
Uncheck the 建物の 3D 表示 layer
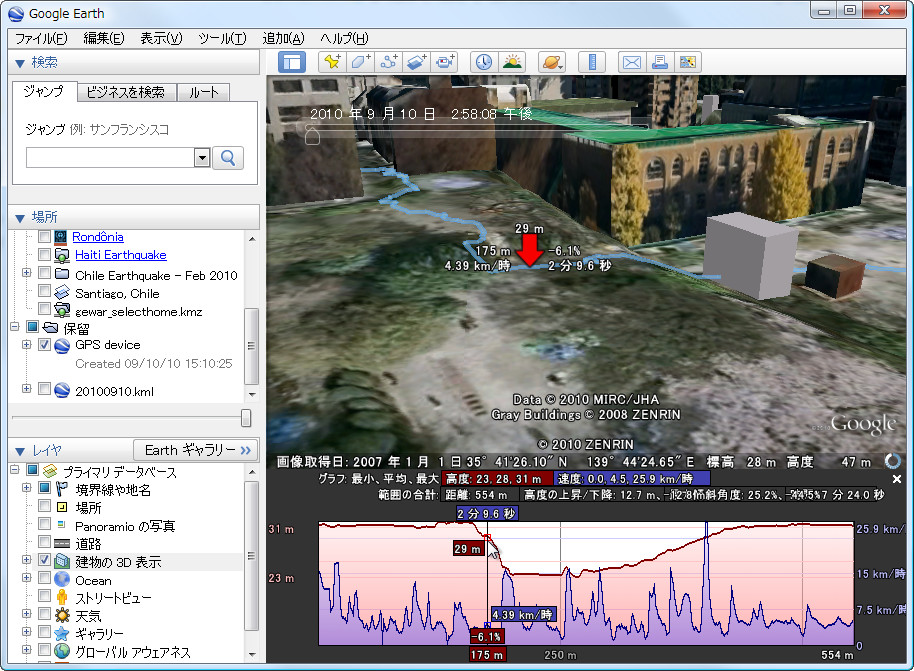pyautogui.click(x=44, y=562)
